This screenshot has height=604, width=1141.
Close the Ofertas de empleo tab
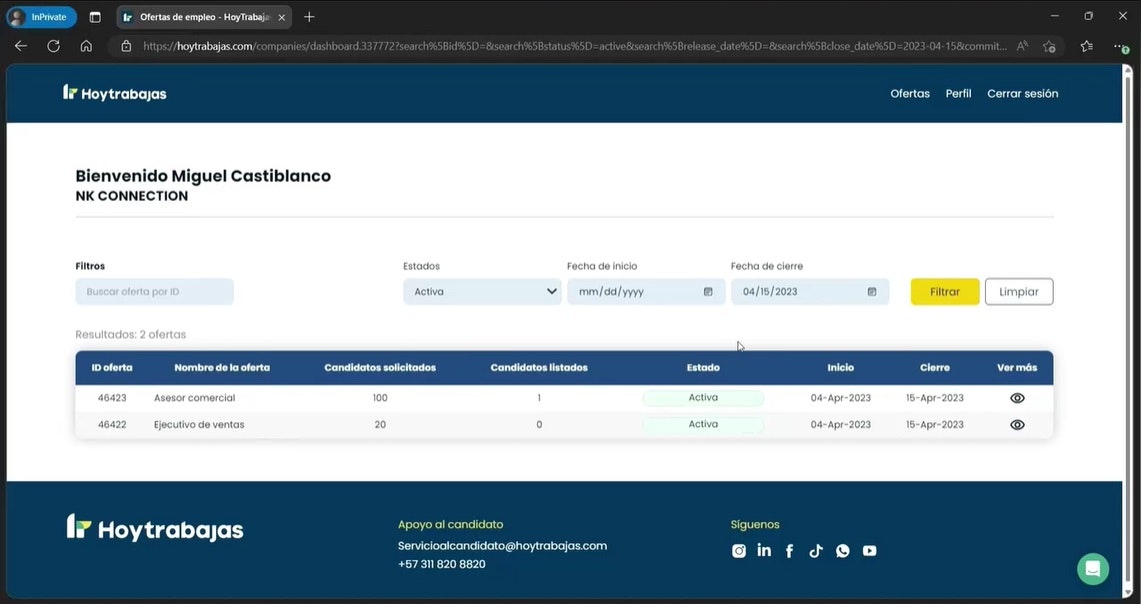[282, 17]
